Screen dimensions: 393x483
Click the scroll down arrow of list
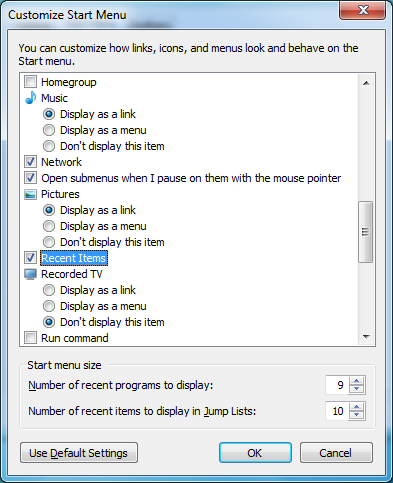[366, 337]
